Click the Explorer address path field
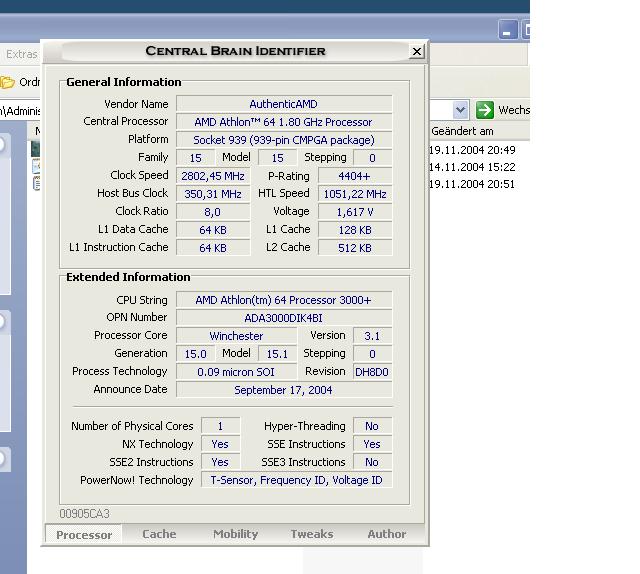This screenshot has height=574, width=640. pyautogui.click(x=20, y=111)
